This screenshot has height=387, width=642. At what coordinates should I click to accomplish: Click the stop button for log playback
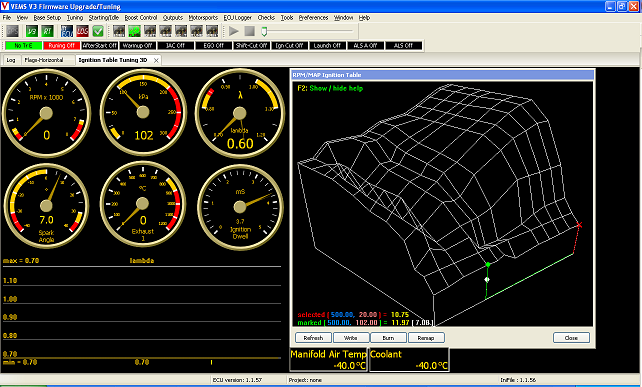click(249, 31)
